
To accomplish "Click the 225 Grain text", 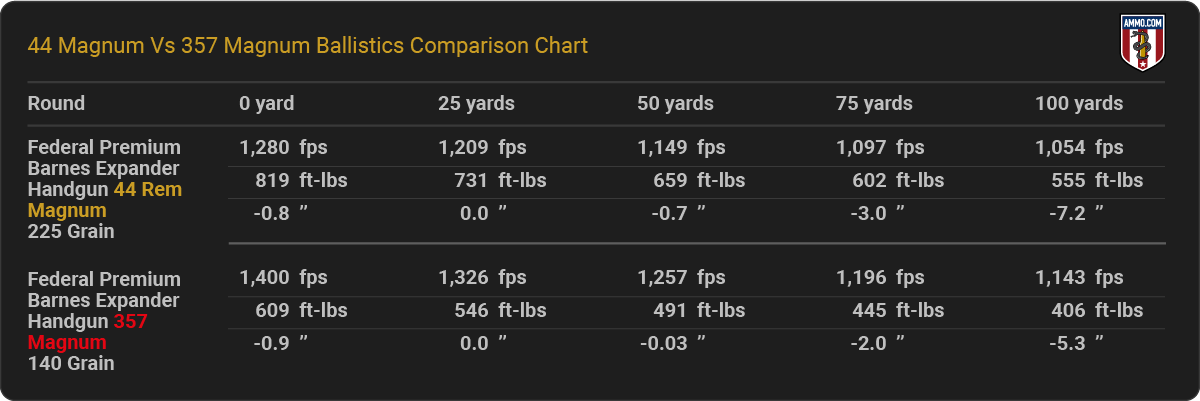I will [71, 231].
